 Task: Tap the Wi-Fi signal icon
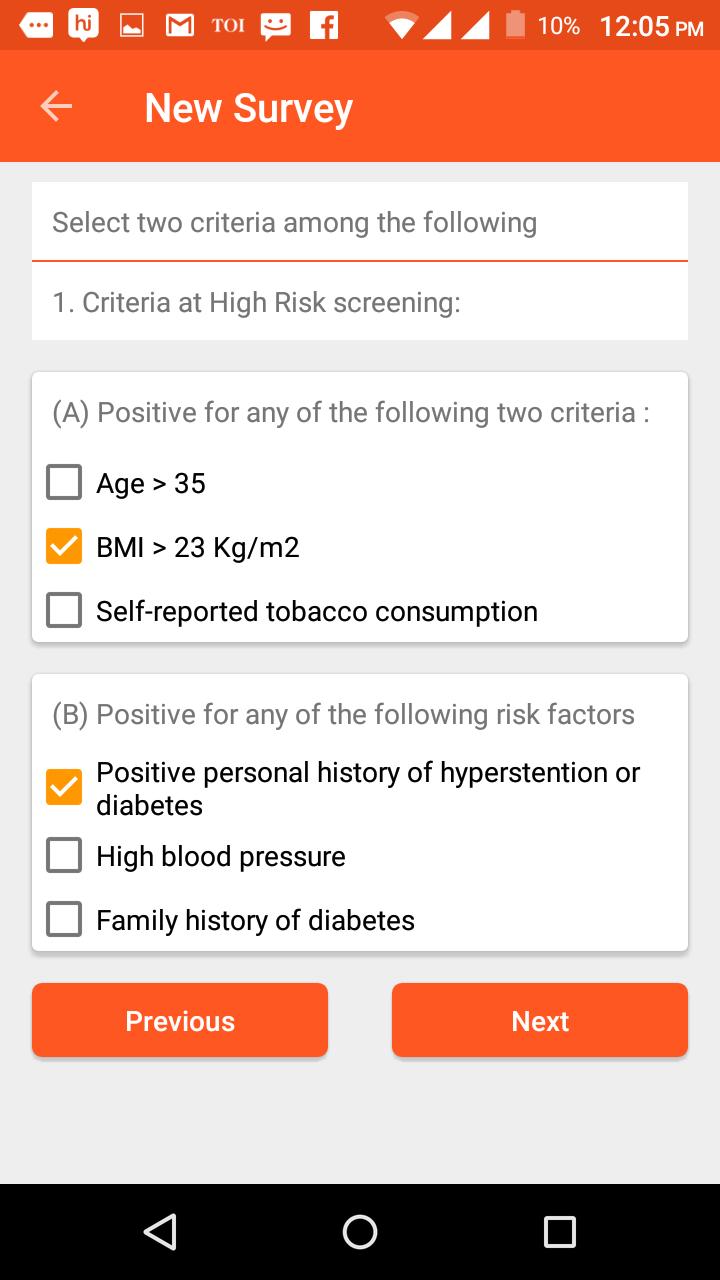[x=403, y=26]
